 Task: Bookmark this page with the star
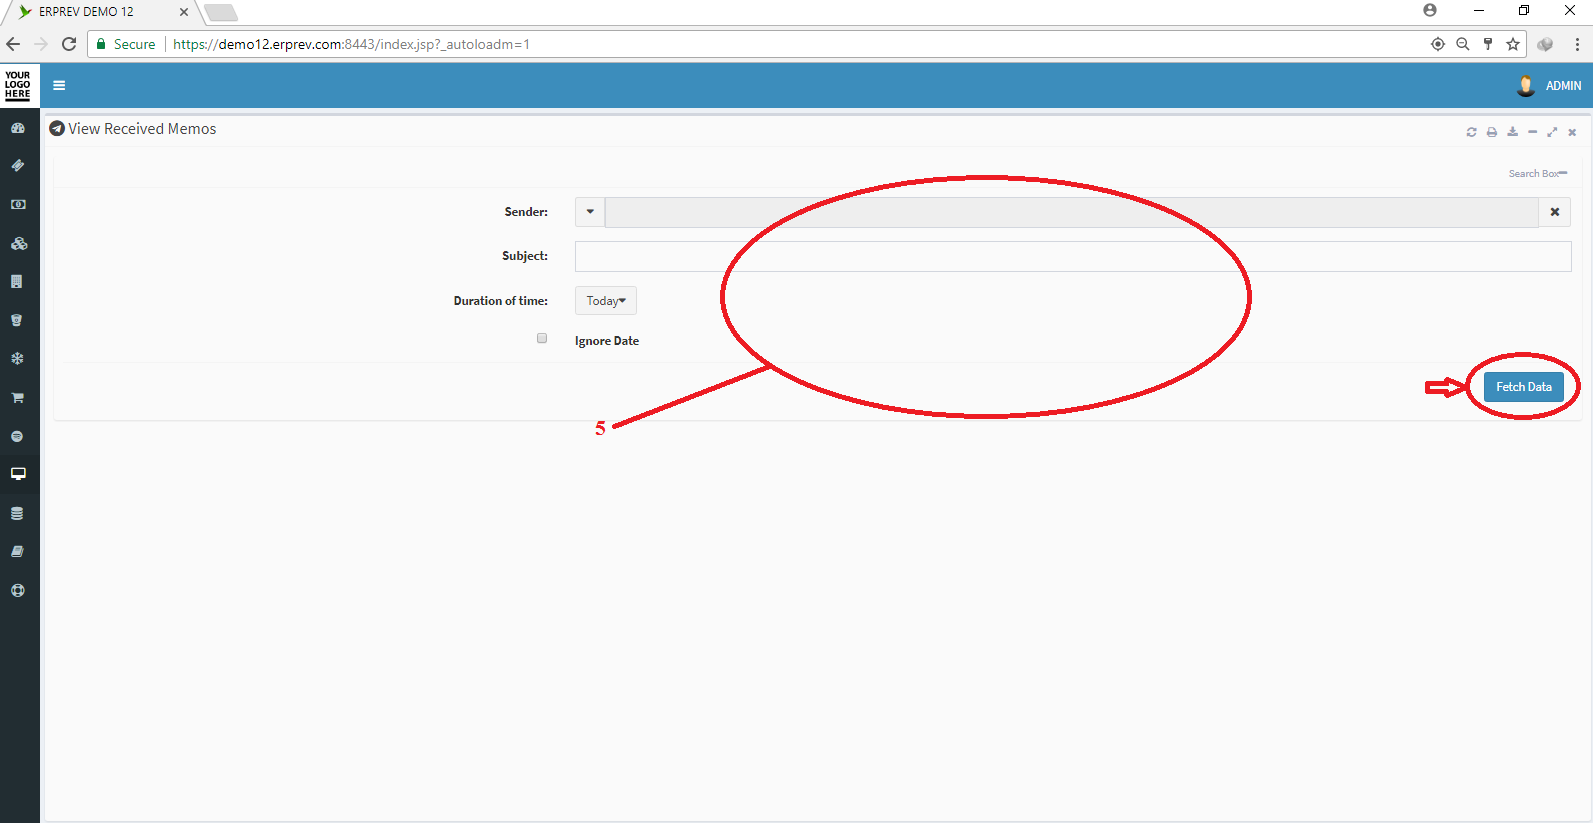pyautogui.click(x=1513, y=44)
